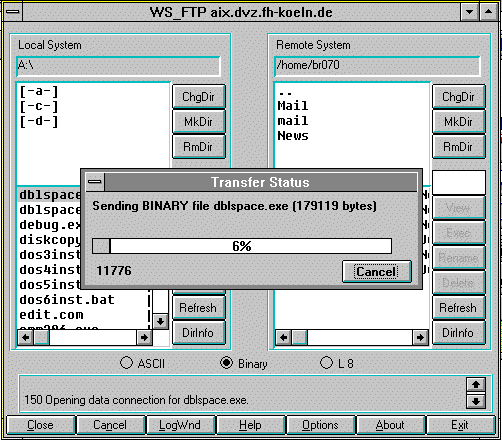Click the remote horizontal scrollbar thumb

(x=299, y=338)
